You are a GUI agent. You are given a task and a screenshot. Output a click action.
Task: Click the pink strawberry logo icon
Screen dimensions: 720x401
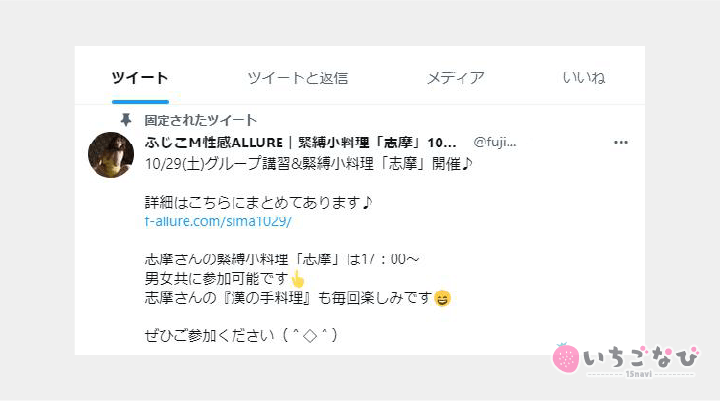(566, 358)
